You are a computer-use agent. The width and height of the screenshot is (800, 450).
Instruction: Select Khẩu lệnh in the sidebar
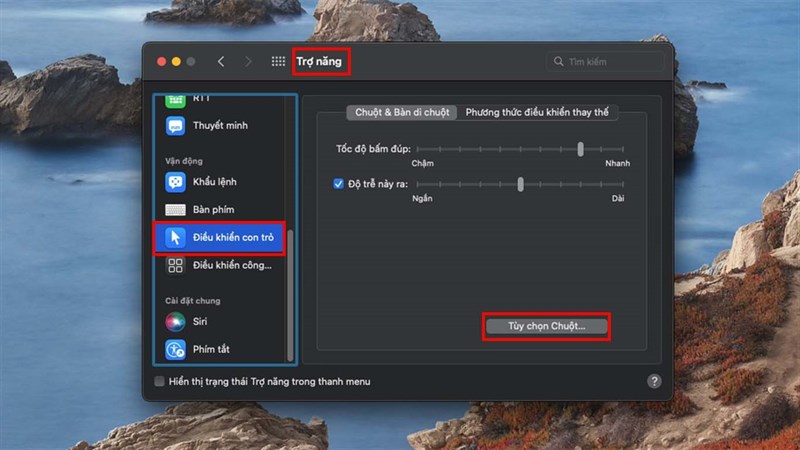point(215,182)
